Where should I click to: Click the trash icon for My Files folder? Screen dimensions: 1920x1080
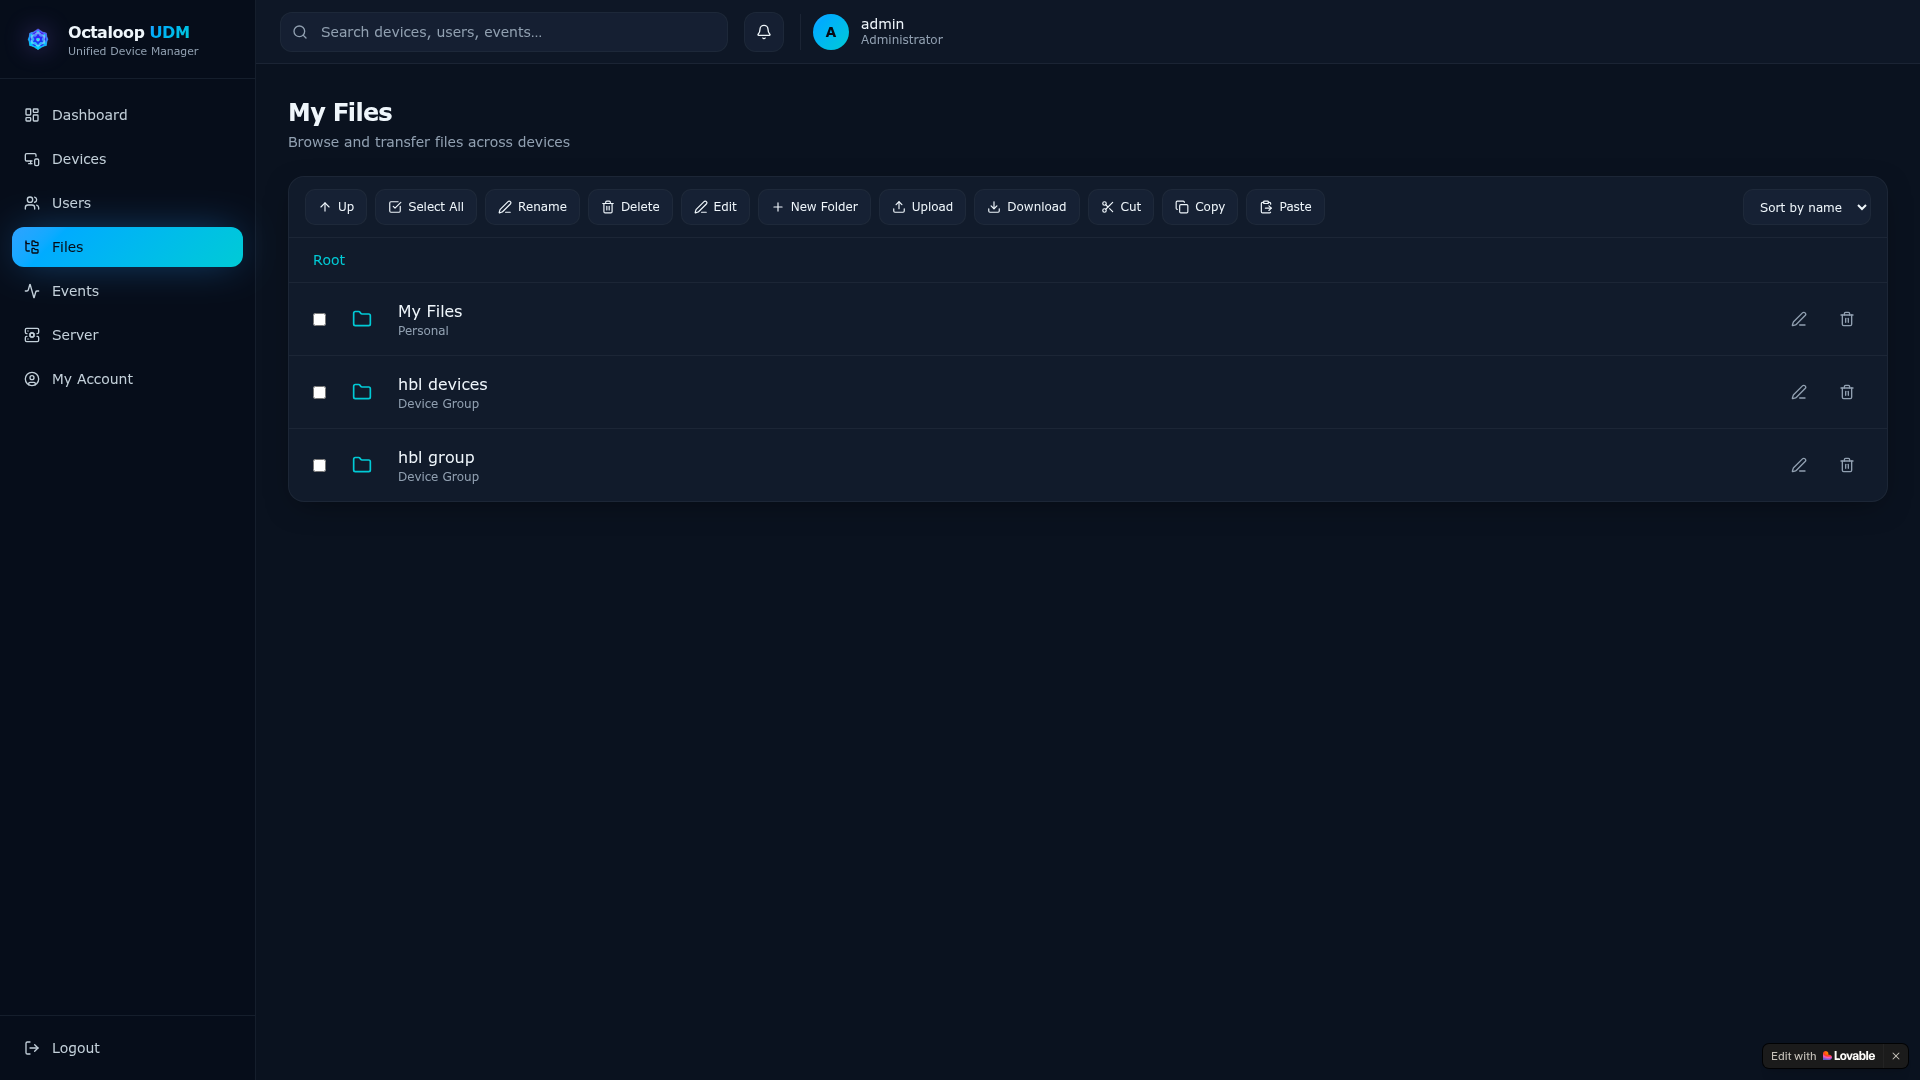click(1846, 319)
